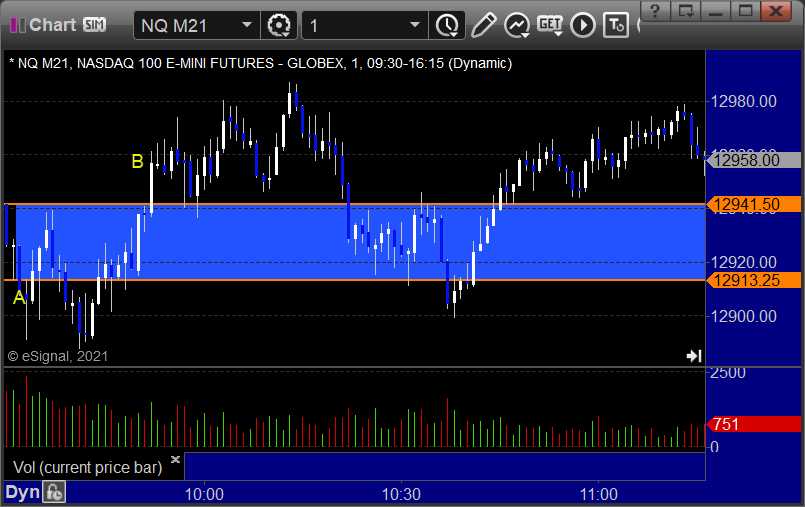Open the symbol settings gear menu
Screen dimensions: 805x507
279,25
